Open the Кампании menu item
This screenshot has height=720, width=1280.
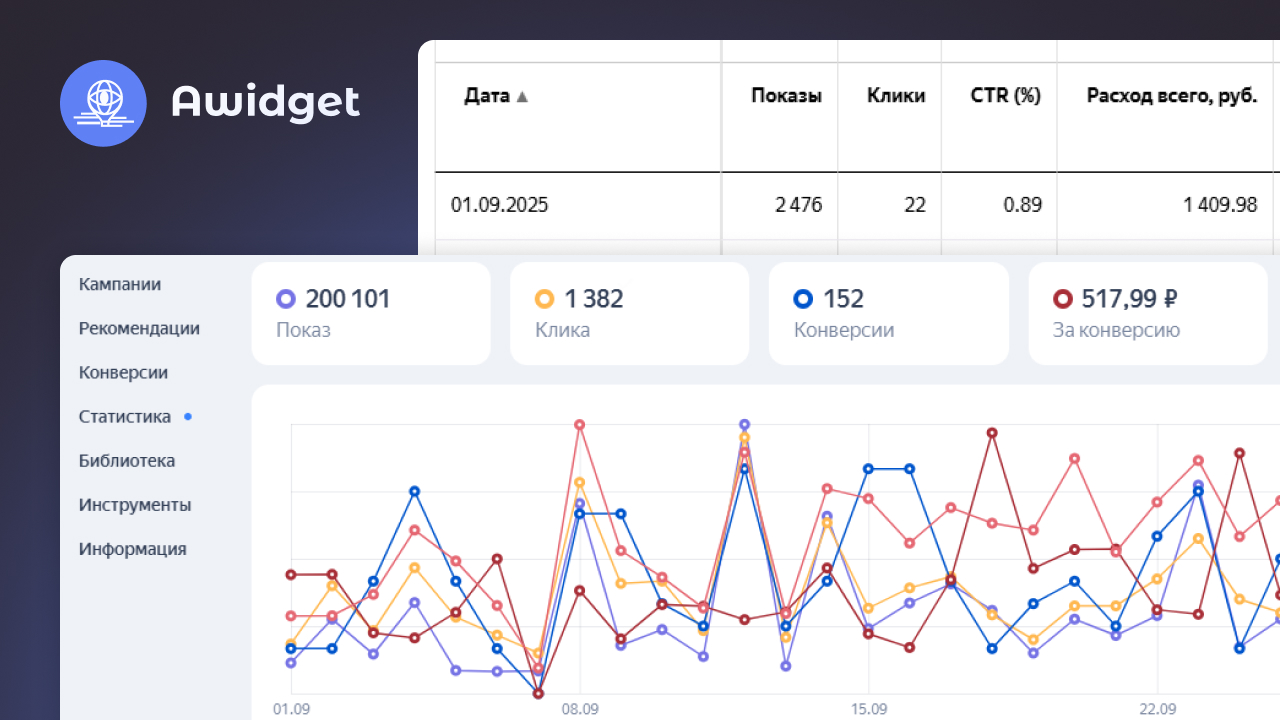120,285
